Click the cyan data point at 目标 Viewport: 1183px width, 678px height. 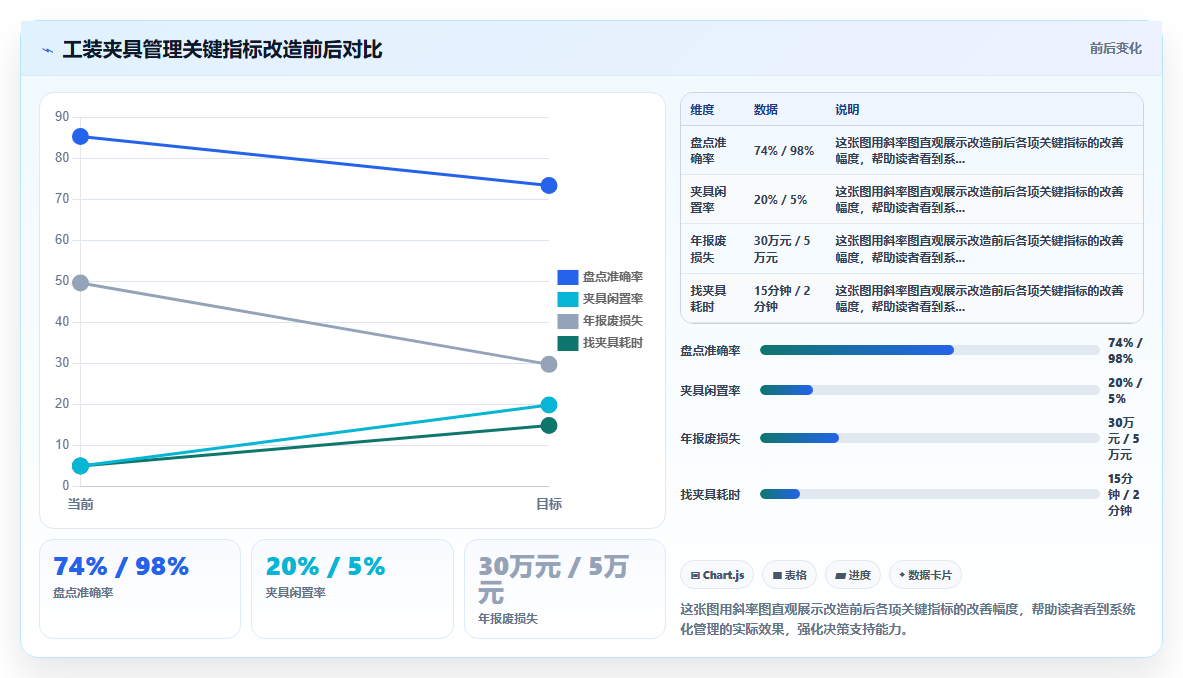[549, 405]
